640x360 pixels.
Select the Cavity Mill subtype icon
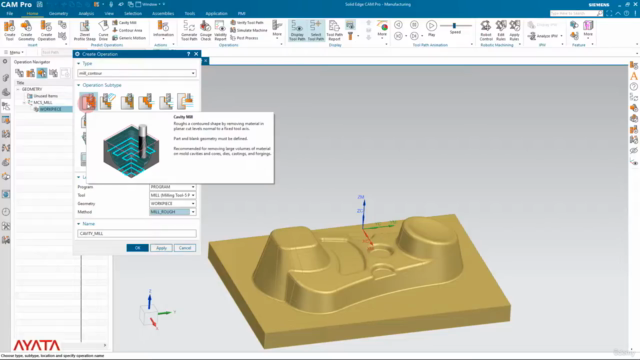pyautogui.click(x=88, y=101)
